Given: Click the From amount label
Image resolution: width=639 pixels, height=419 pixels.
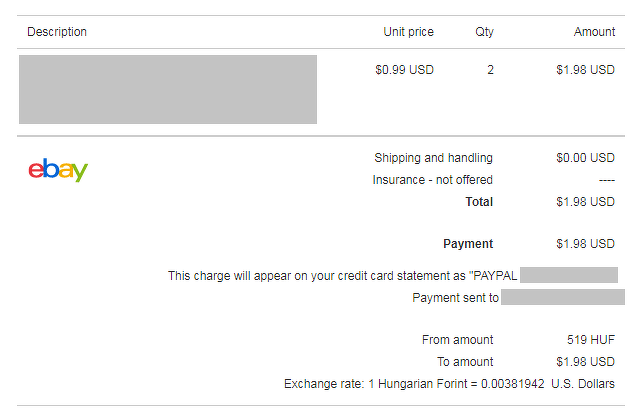Looking at the screenshot, I should click(457, 340).
